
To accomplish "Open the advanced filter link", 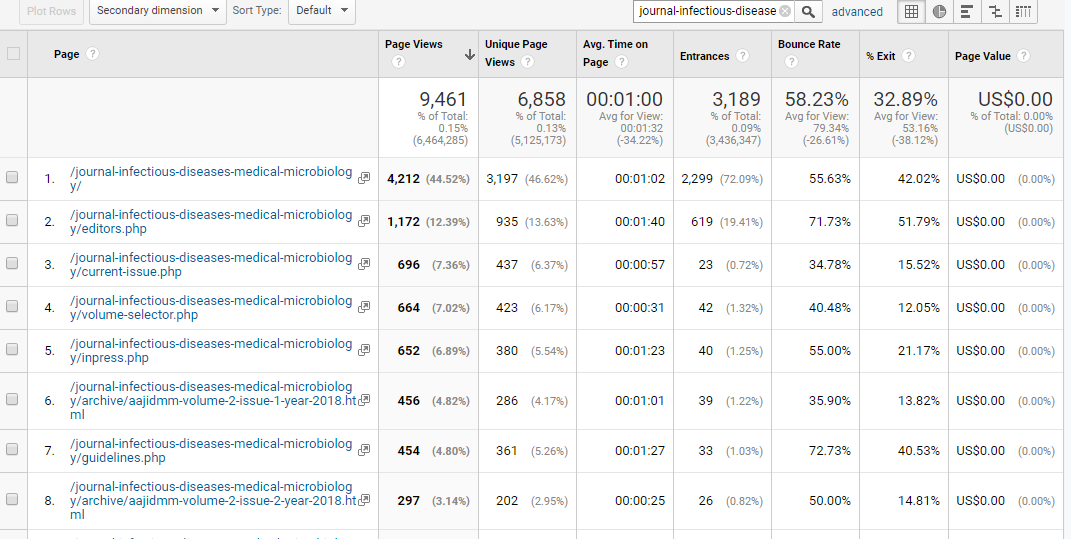I will 857,12.
